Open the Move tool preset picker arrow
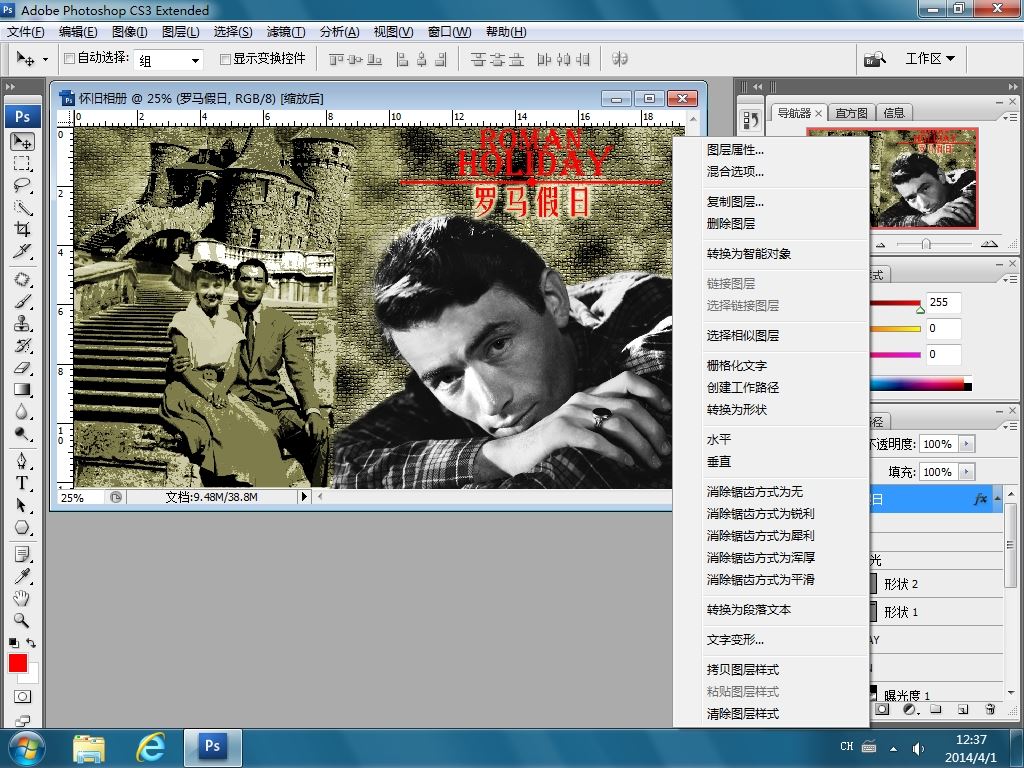The image size is (1024, 768). pos(45,59)
